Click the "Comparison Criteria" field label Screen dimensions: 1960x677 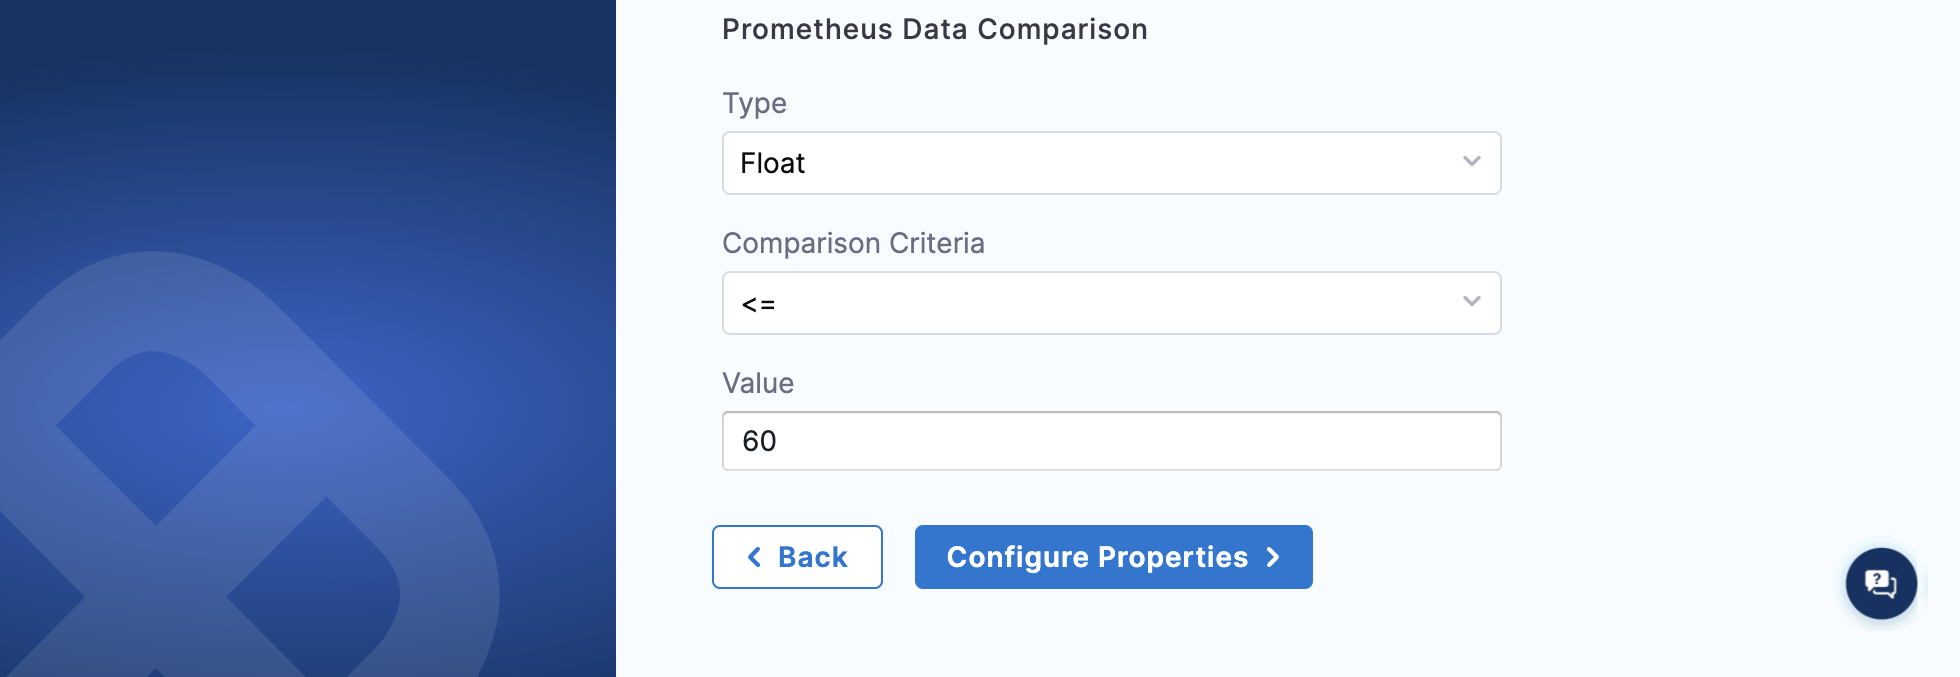point(853,243)
